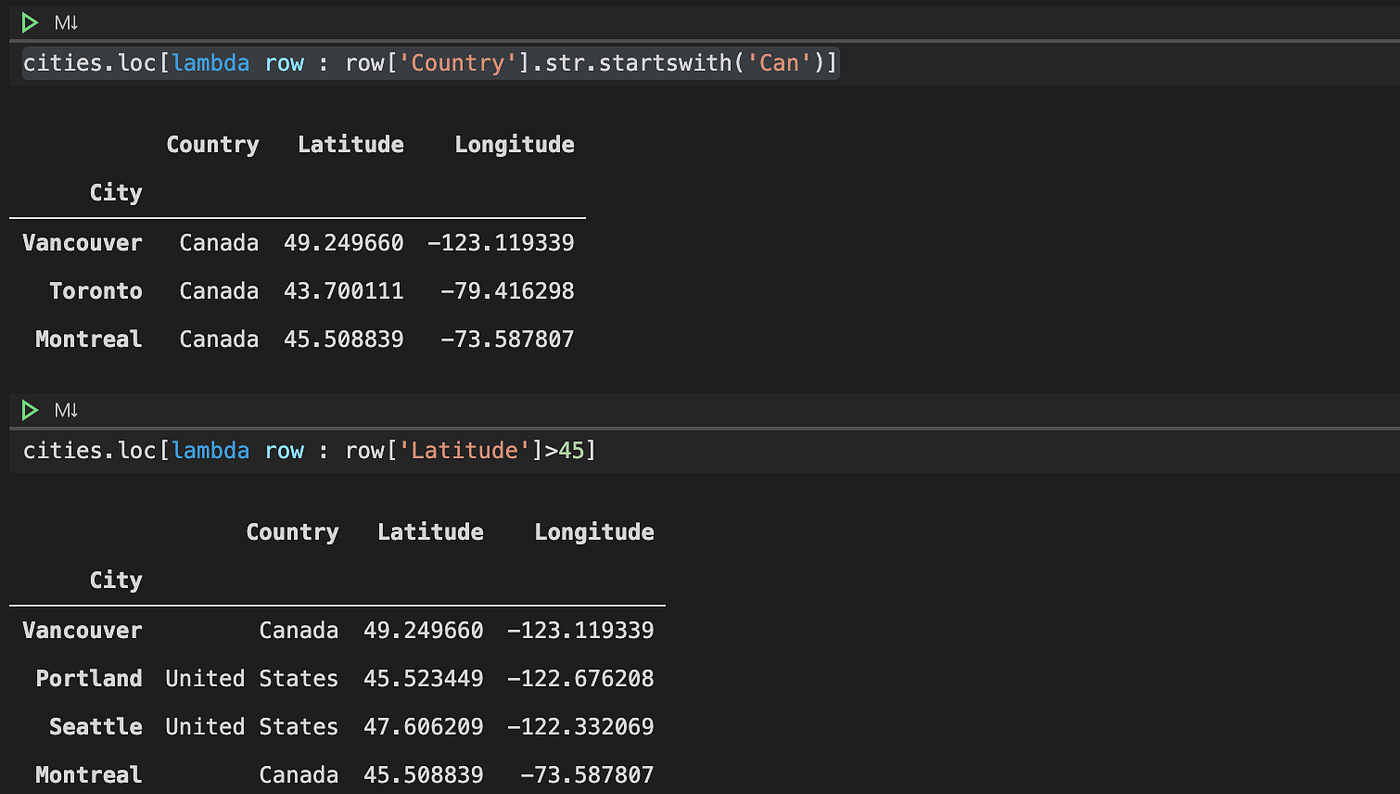The image size is (1400, 794).
Task: Click the 'Latitude' string in the second cell
Action: pos(463,450)
